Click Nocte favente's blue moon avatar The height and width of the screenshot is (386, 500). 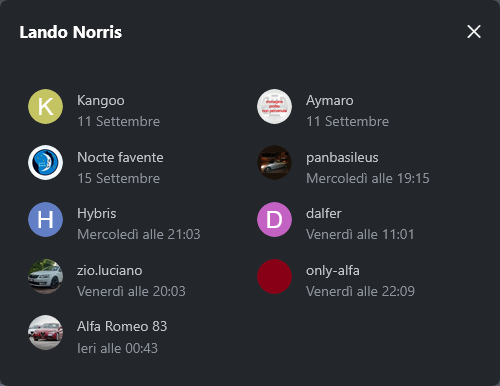[45, 163]
